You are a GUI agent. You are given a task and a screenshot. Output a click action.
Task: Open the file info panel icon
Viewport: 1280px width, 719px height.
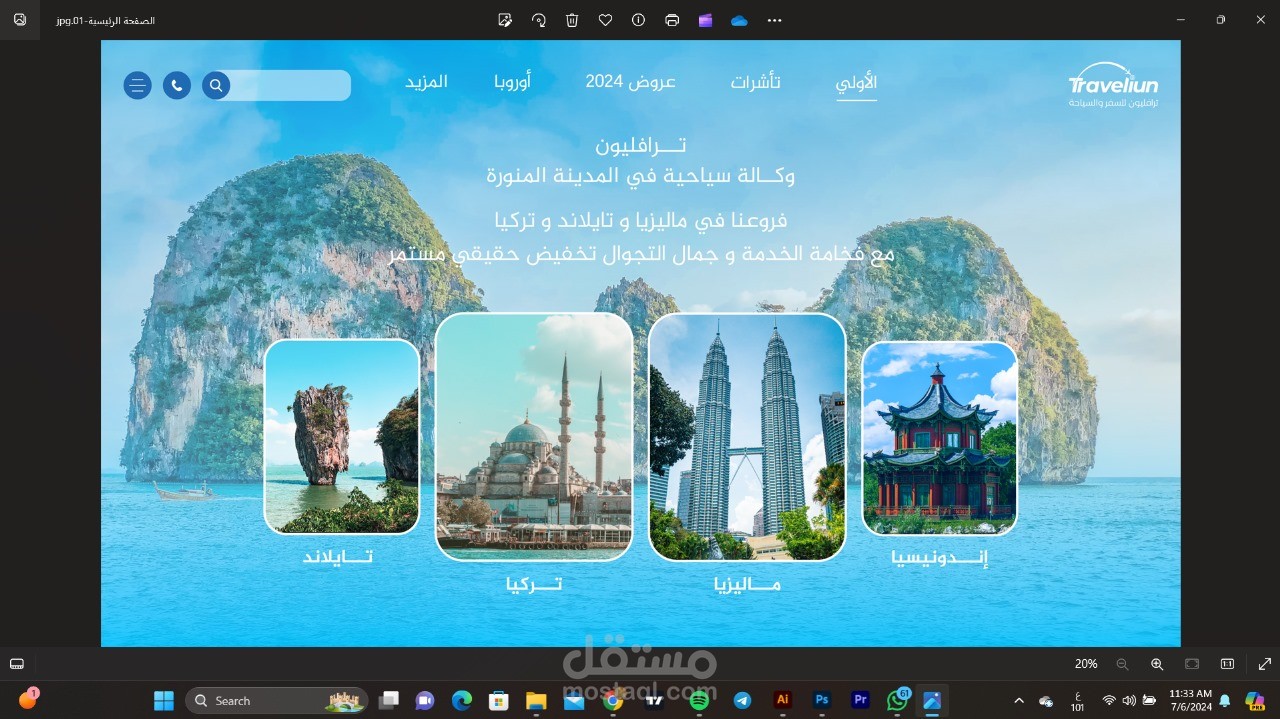tap(638, 20)
